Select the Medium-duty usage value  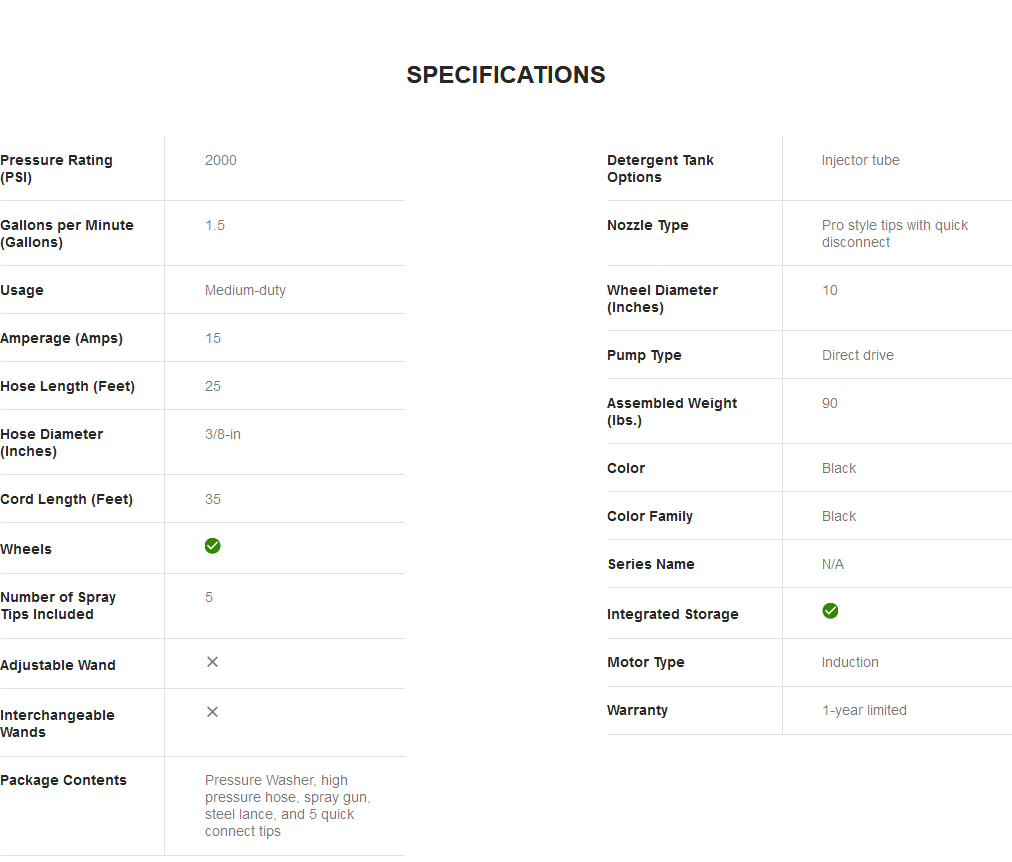(245, 290)
